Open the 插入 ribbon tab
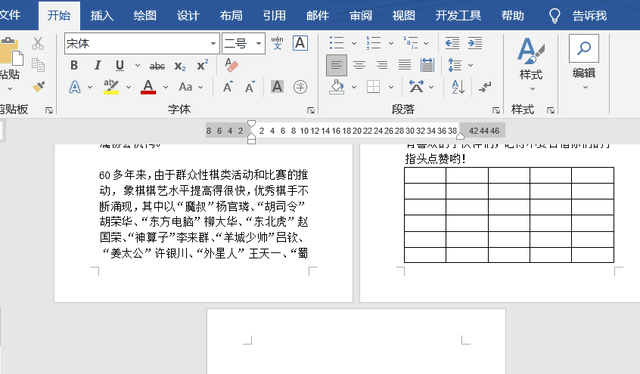 [x=102, y=16]
